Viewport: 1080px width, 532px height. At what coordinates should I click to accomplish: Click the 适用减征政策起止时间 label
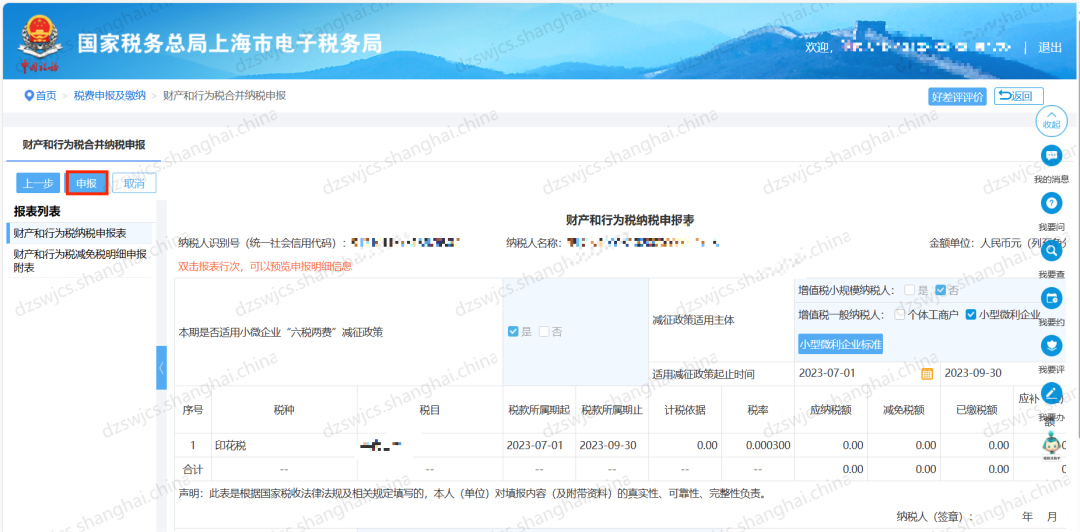(x=703, y=374)
